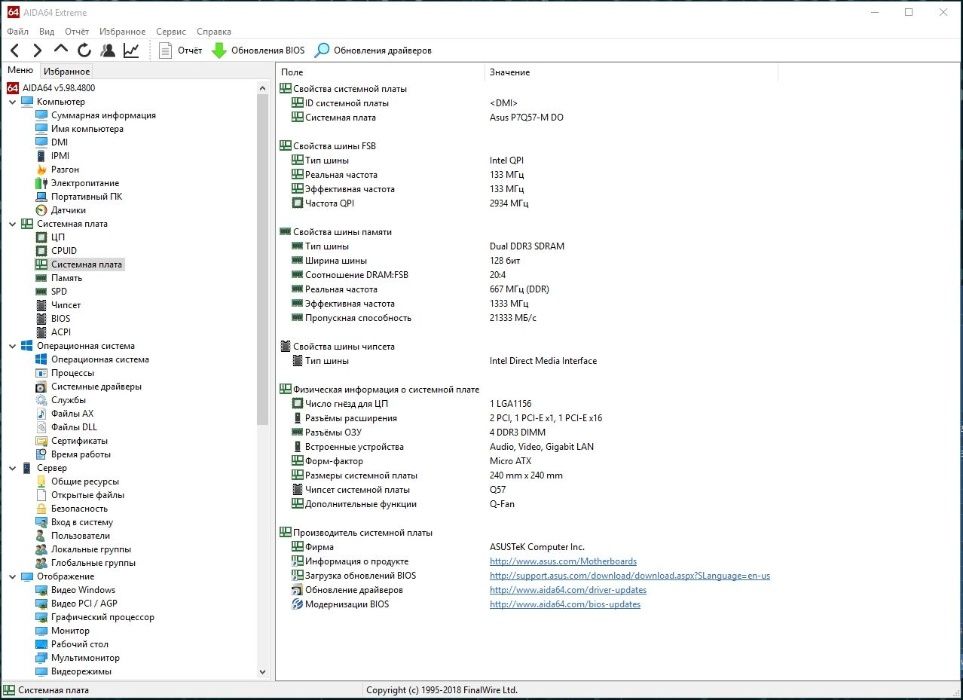
Task: Open BIOS updates with the green arrow icon
Action: click(x=219, y=50)
